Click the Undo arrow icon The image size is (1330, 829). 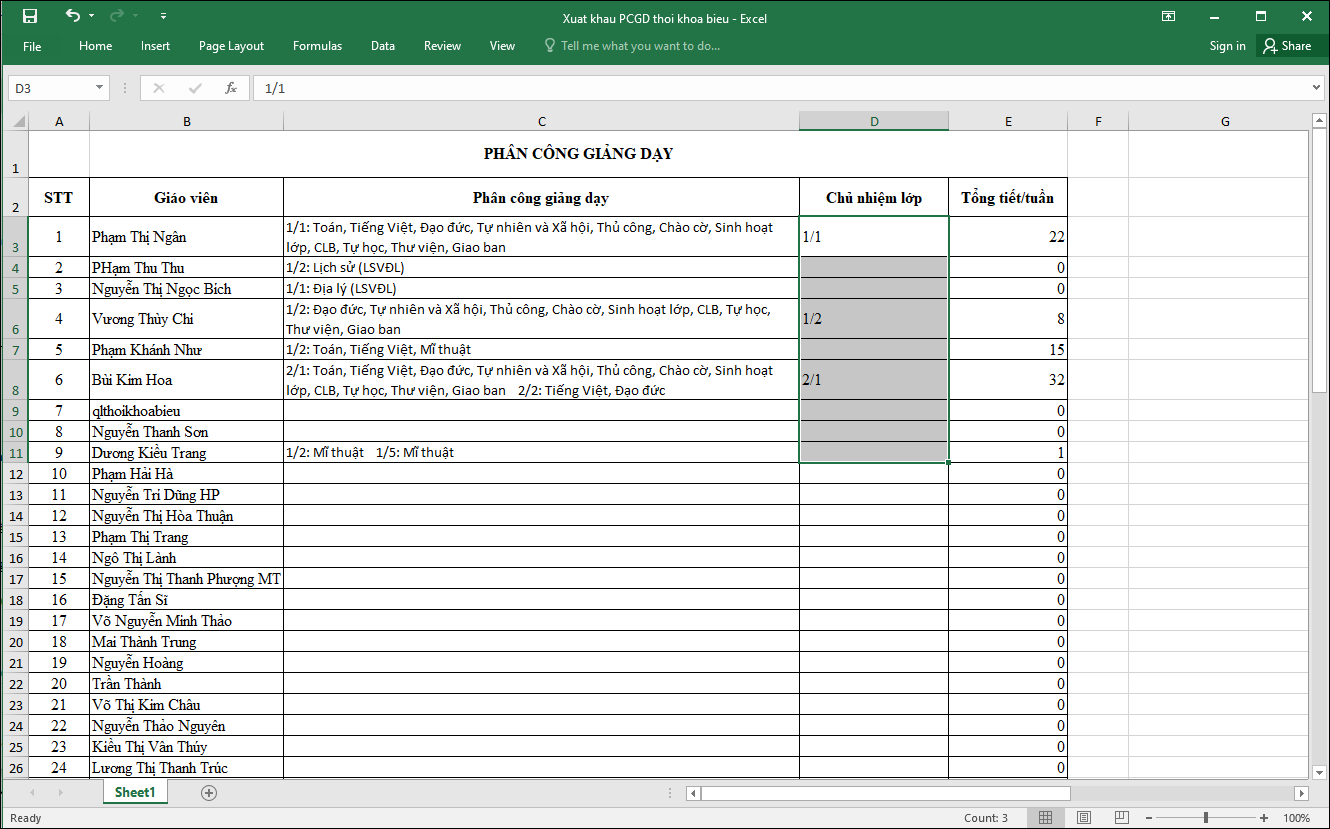point(72,16)
